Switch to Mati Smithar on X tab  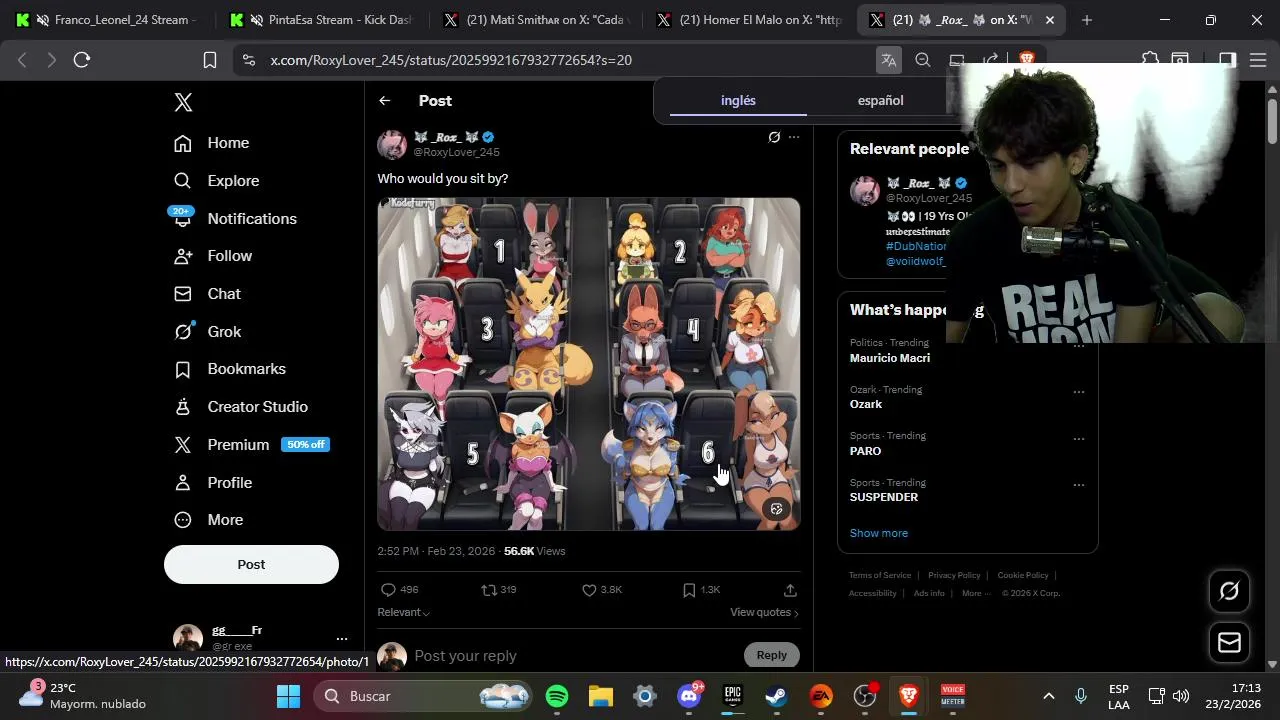[535, 20]
